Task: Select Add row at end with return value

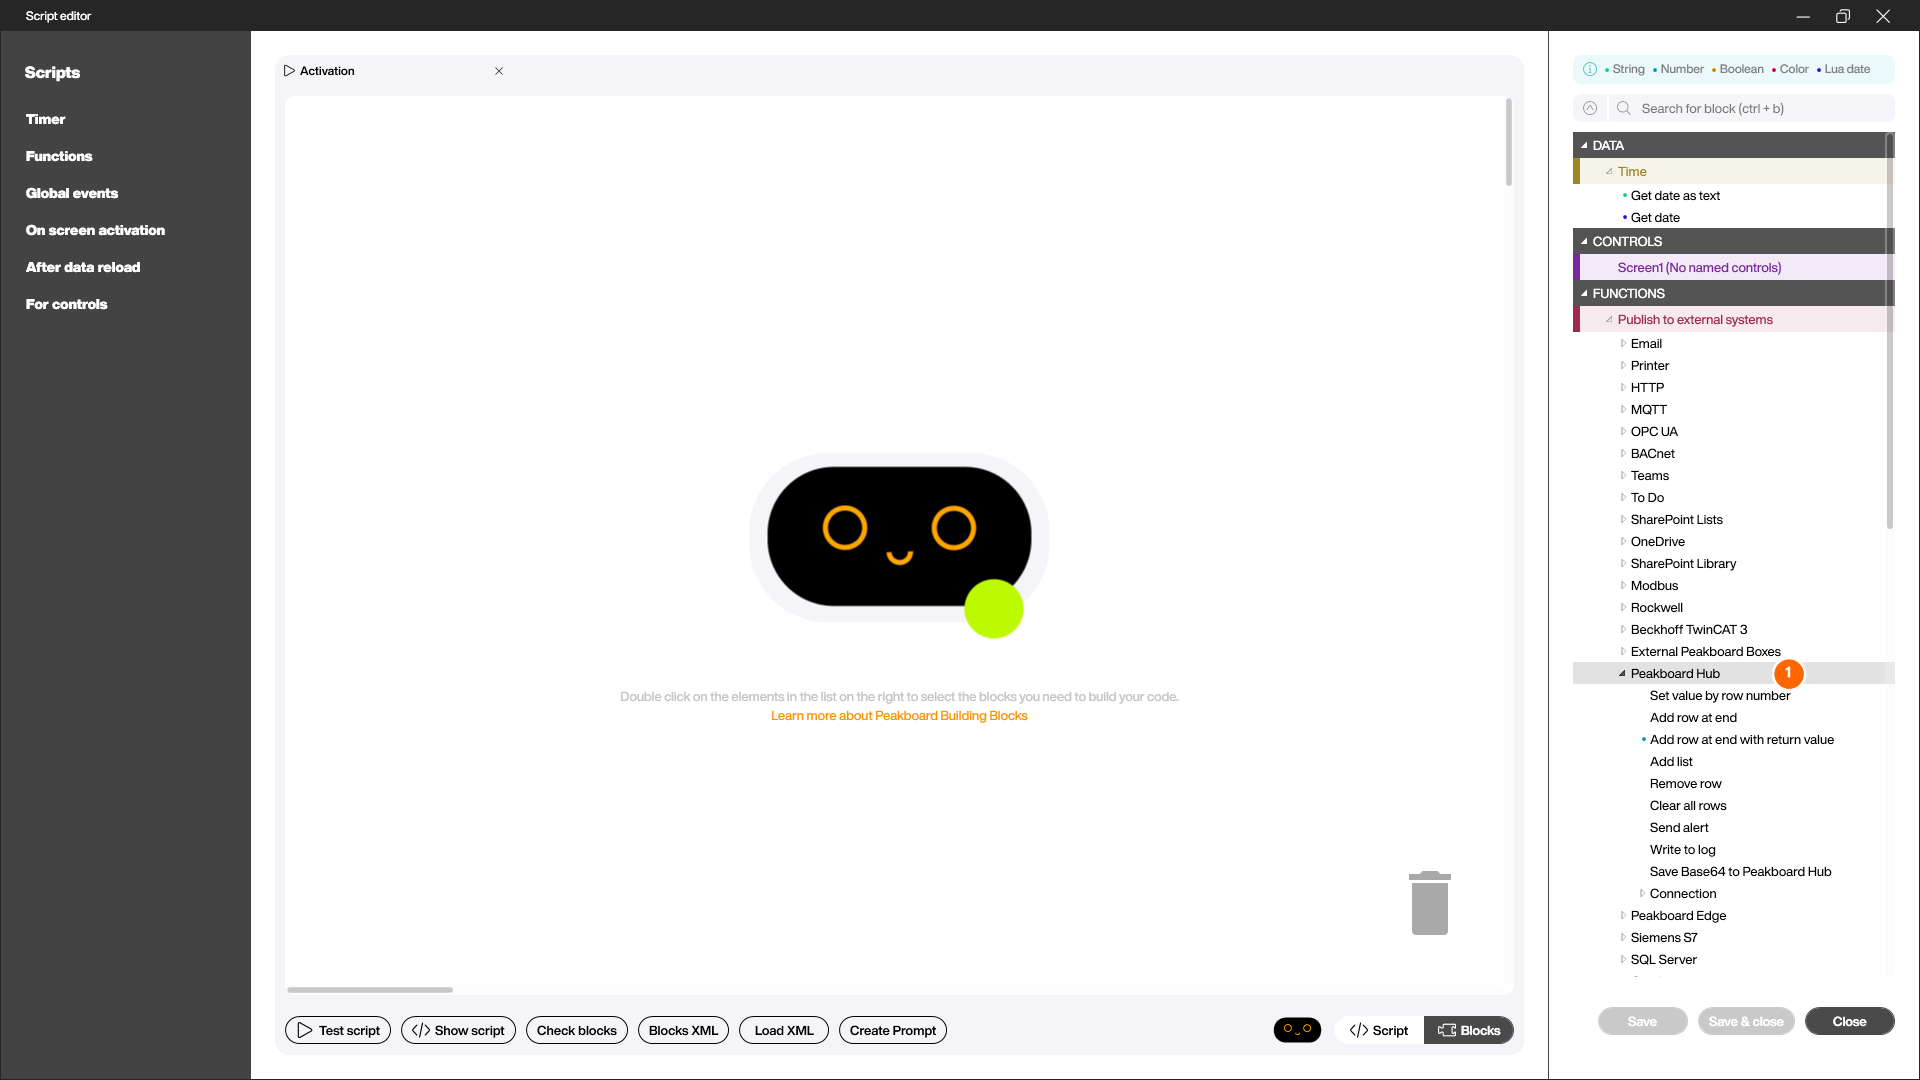Action: [x=1741, y=739]
